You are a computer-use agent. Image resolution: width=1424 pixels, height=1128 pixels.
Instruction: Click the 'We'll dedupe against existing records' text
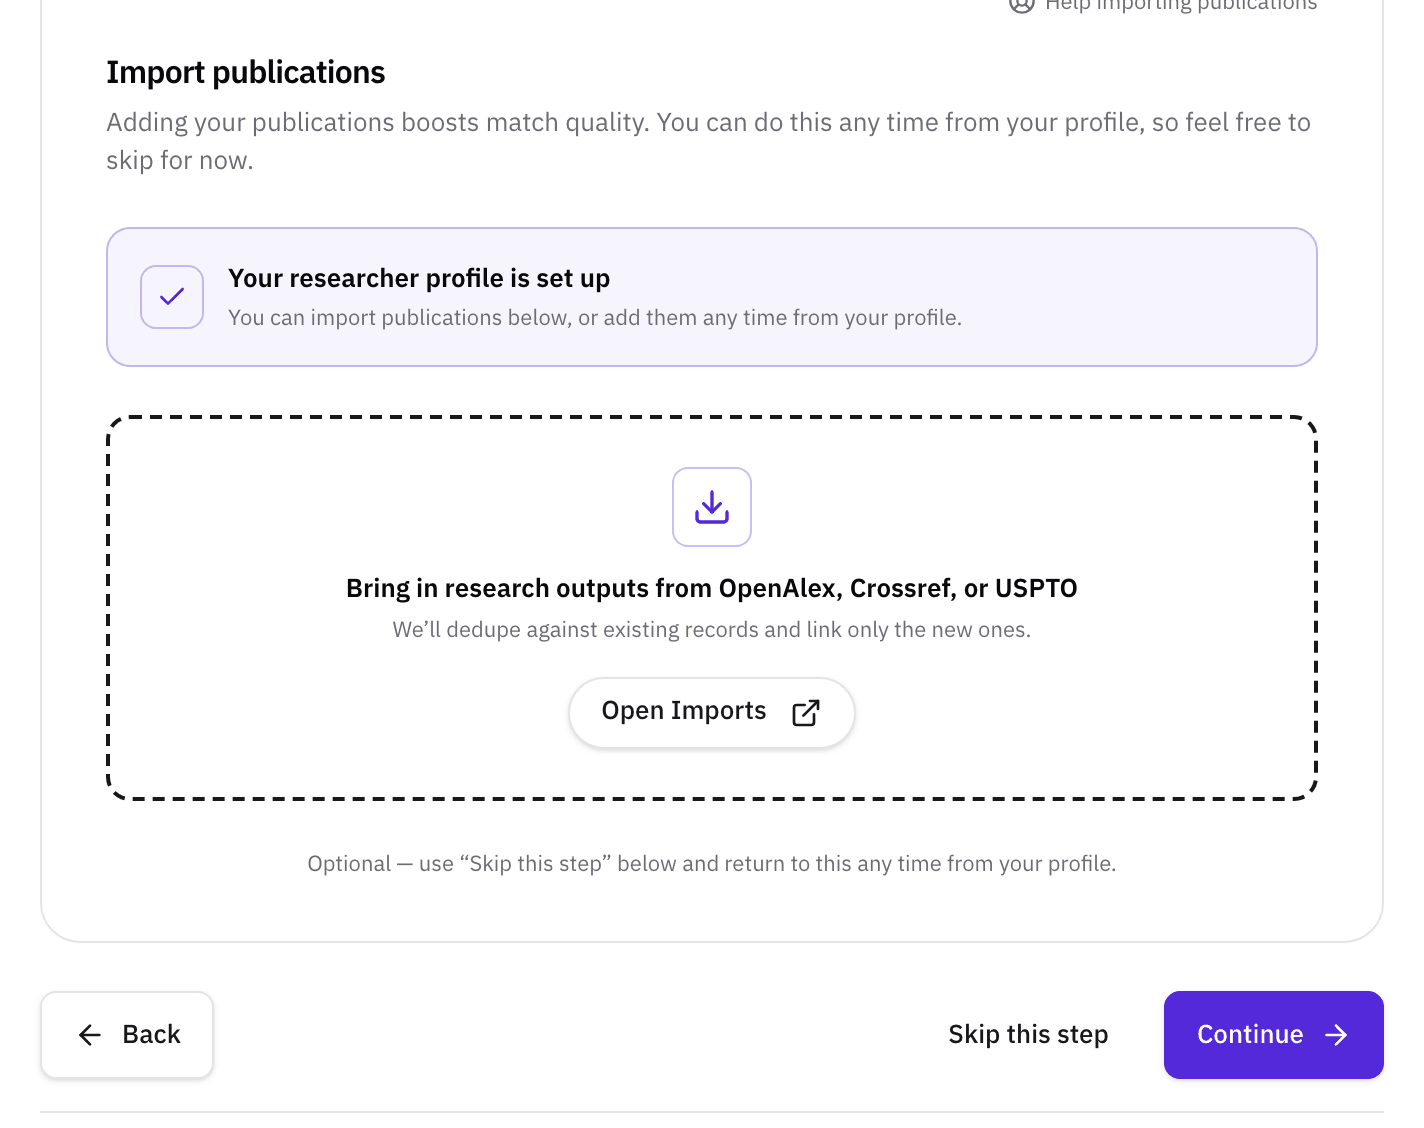click(x=712, y=630)
